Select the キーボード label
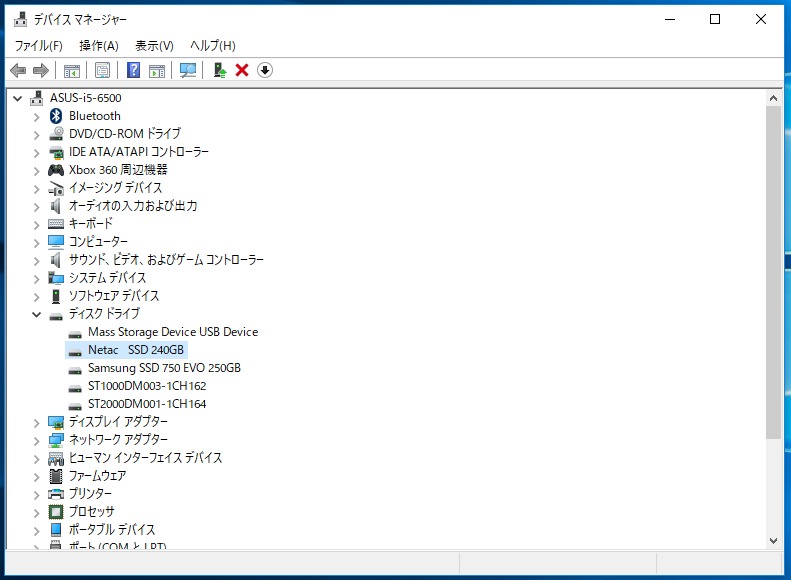The width and height of the screenshot is (791, 580). (91, 223)
